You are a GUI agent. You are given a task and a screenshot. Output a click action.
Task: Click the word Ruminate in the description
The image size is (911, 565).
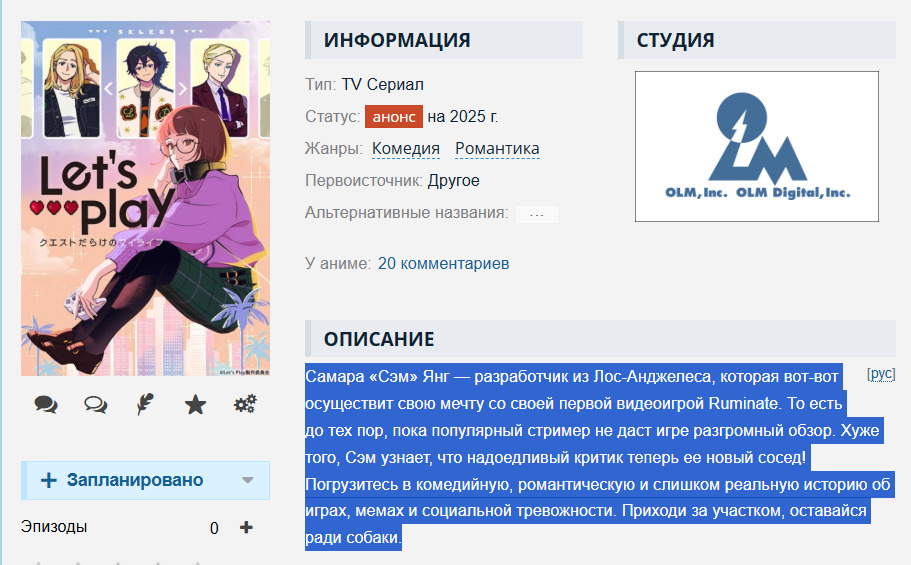coord(743,403)
